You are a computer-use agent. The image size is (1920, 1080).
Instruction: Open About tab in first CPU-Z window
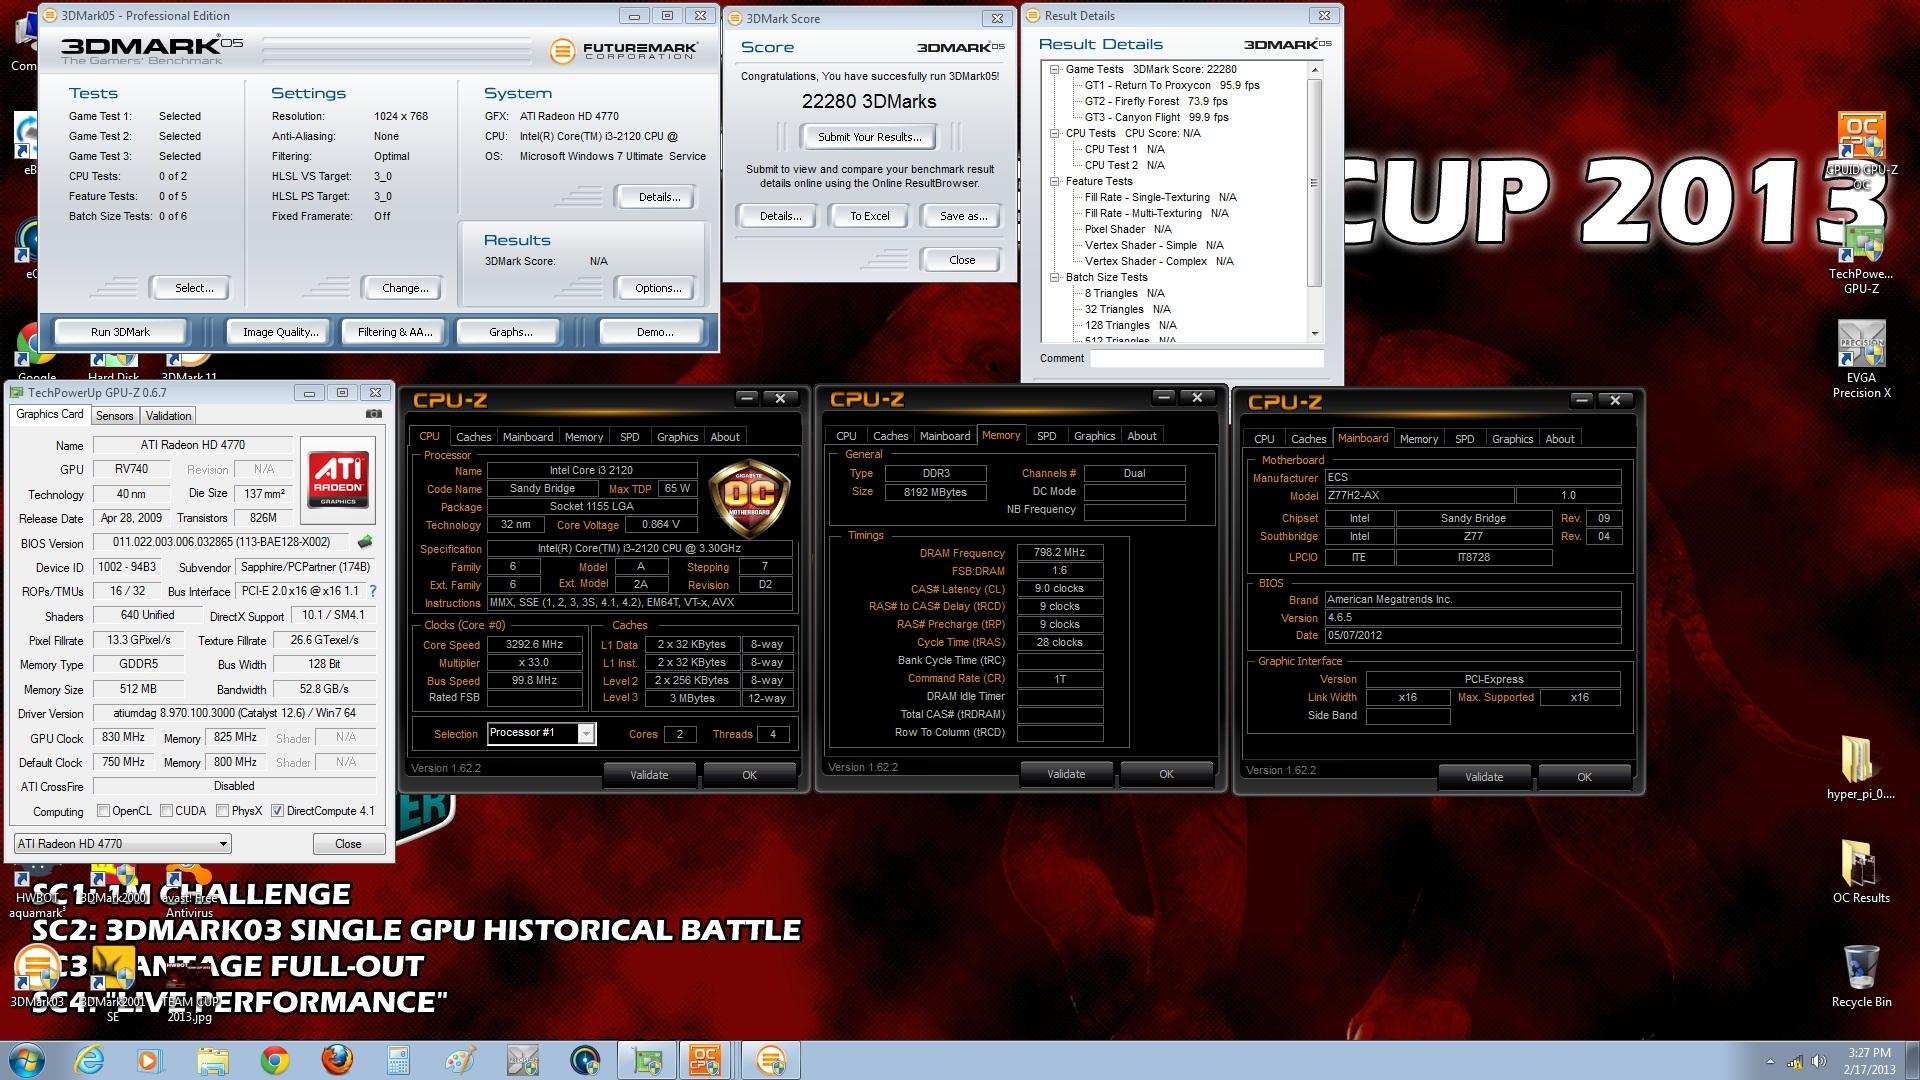pos(725,437)
